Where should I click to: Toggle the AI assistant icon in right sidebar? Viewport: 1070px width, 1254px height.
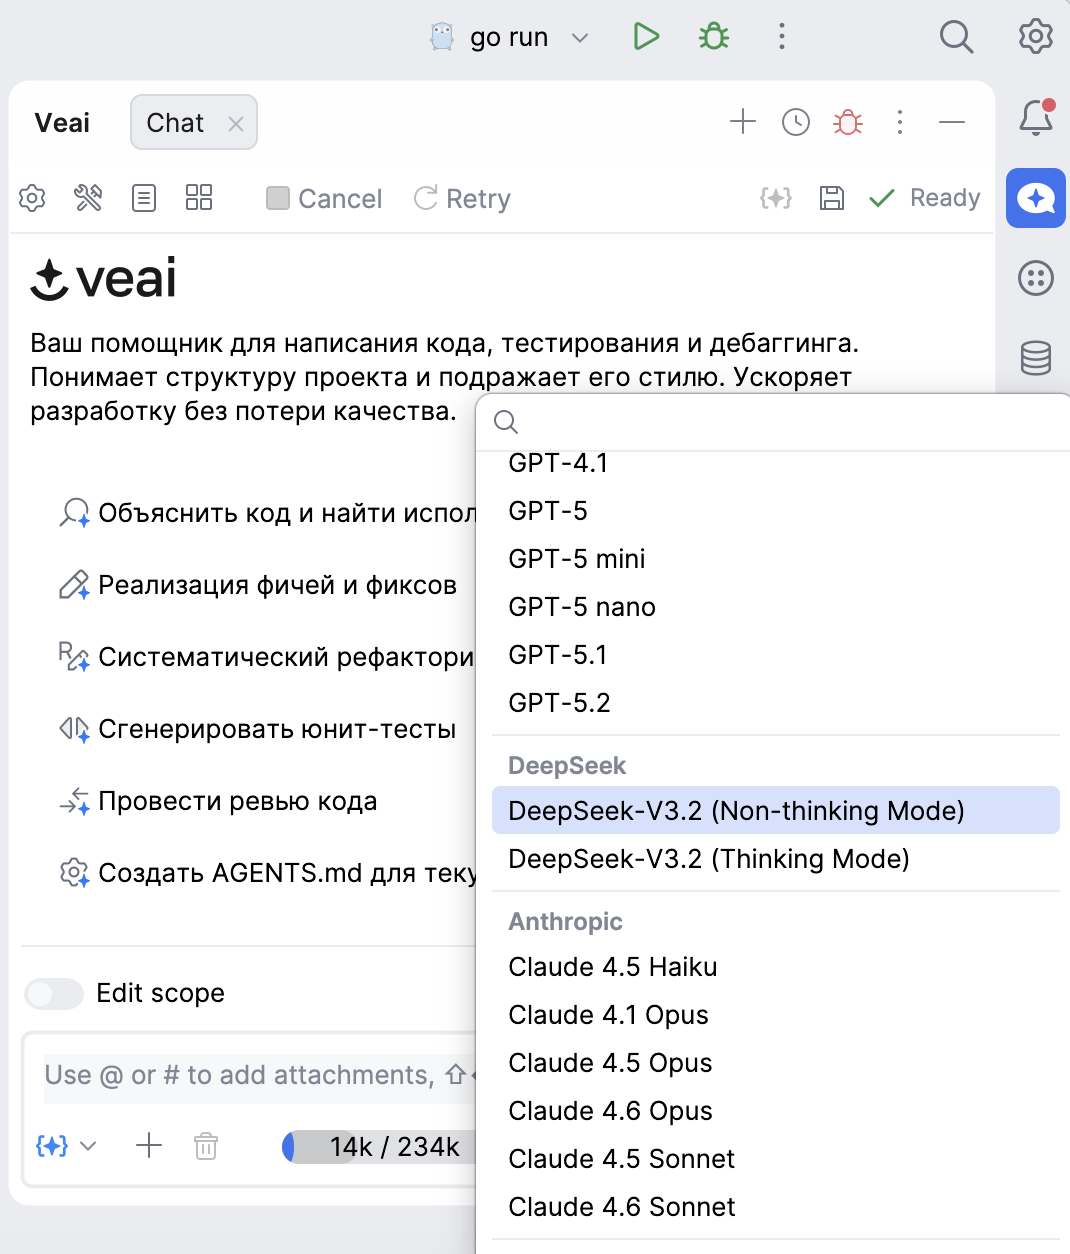click(x=1035, y=199)
